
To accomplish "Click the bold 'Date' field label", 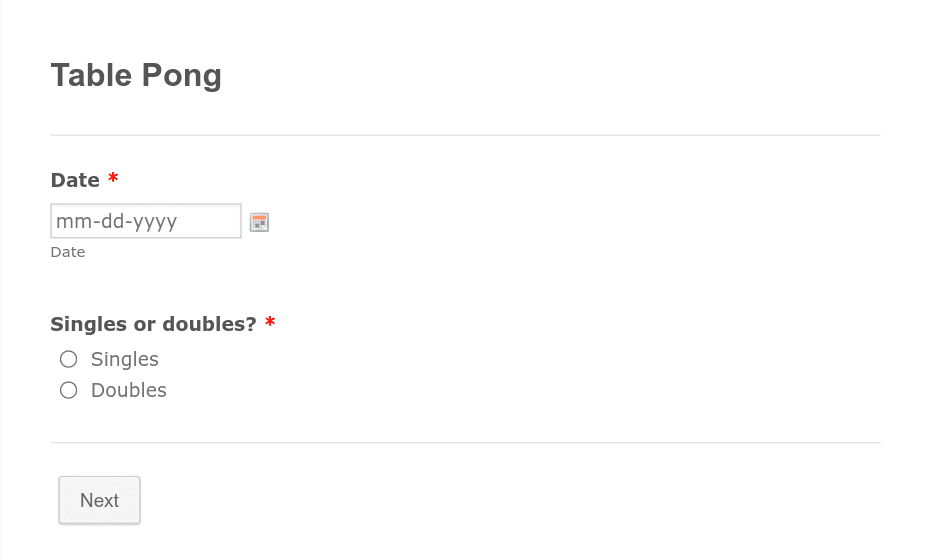I will [75, 180].
